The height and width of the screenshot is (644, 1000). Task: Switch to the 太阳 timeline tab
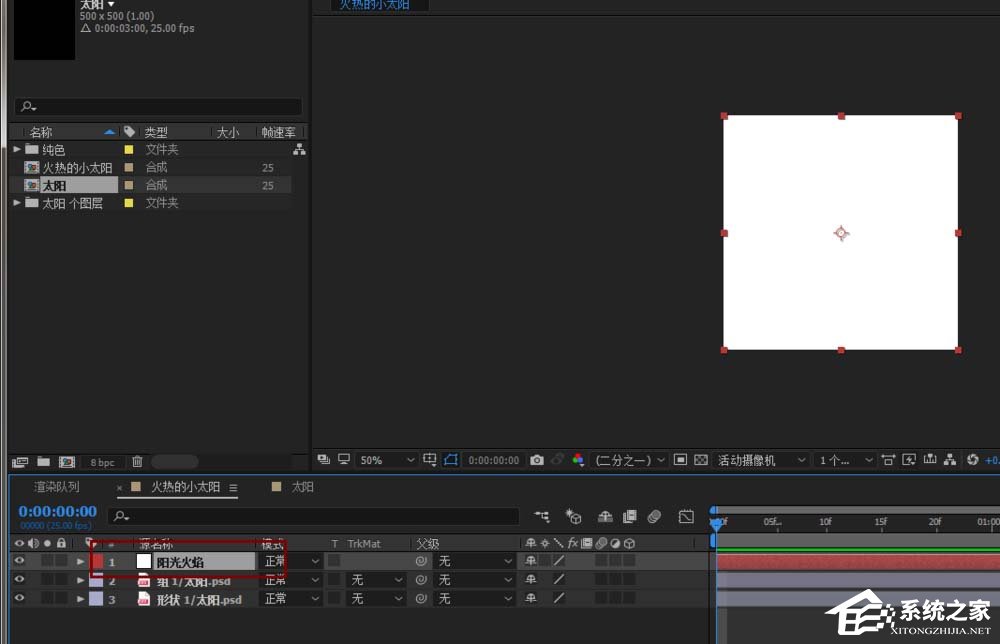[x=302, y=487]
